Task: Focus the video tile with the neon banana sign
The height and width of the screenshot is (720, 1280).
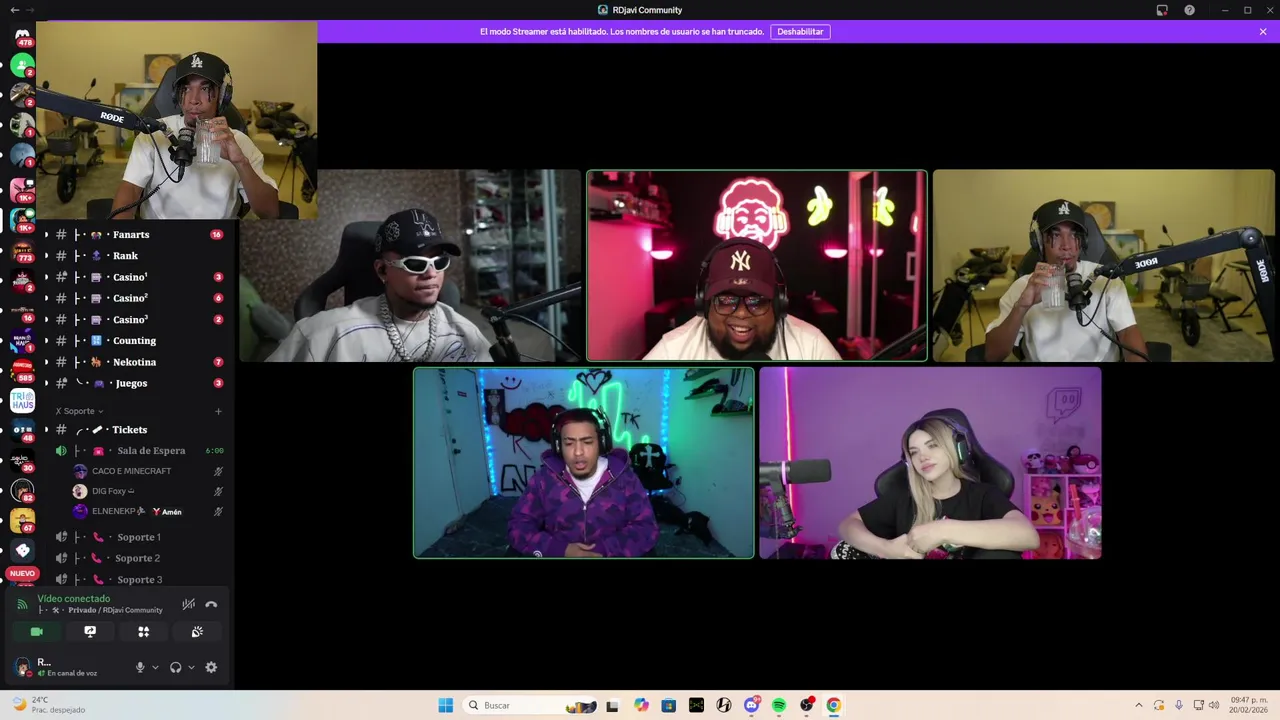Action: click(757, 265)
